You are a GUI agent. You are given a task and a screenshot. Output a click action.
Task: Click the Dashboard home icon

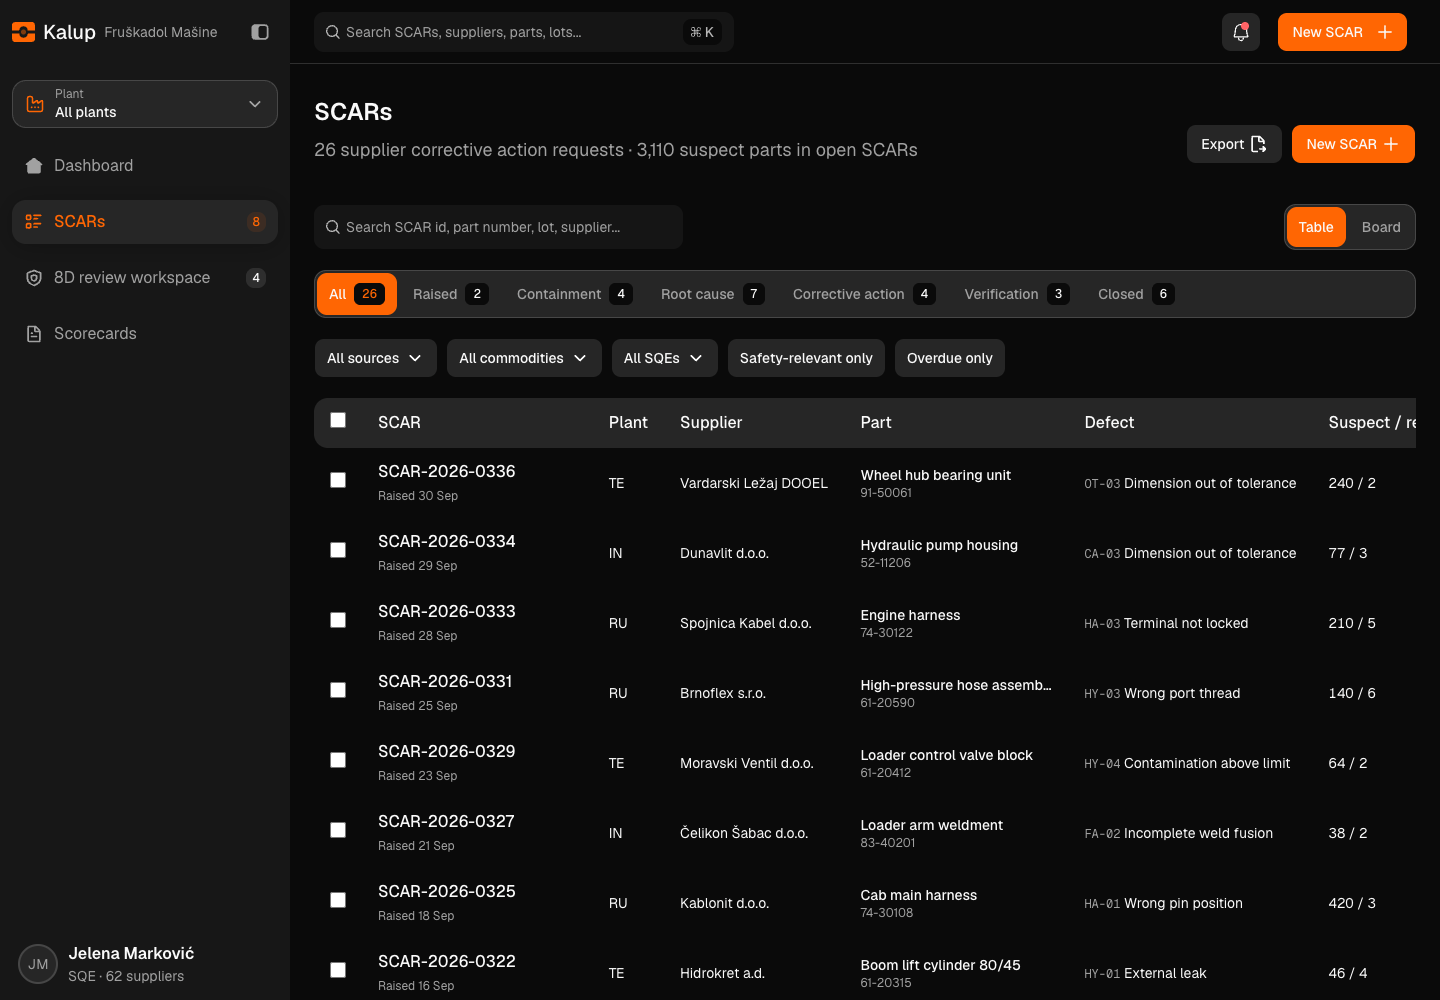(34, 166)
